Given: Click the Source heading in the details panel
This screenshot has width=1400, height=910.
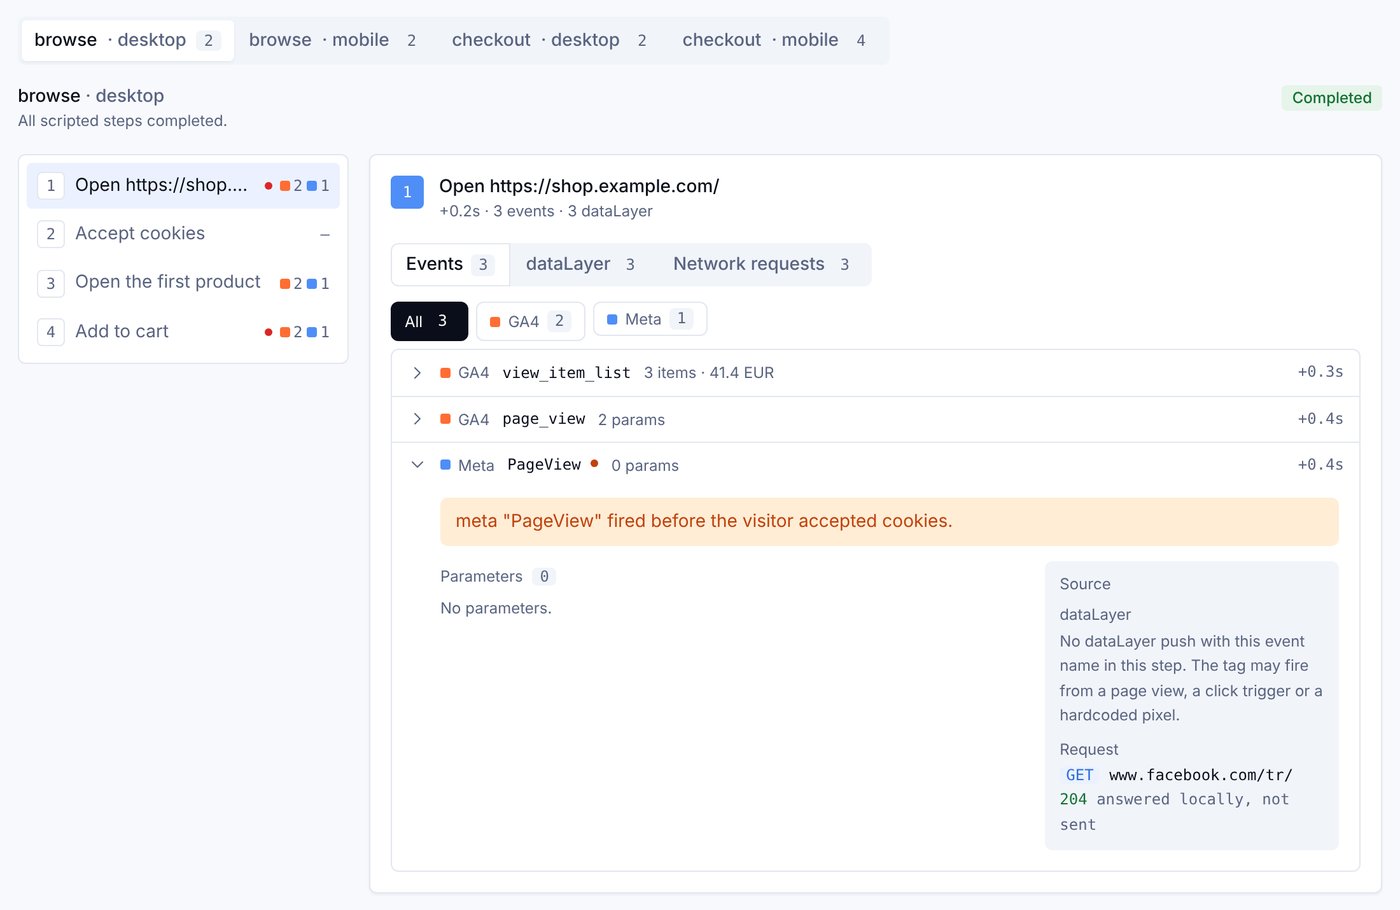Looking at the screenshot, I should point(1085,584).
